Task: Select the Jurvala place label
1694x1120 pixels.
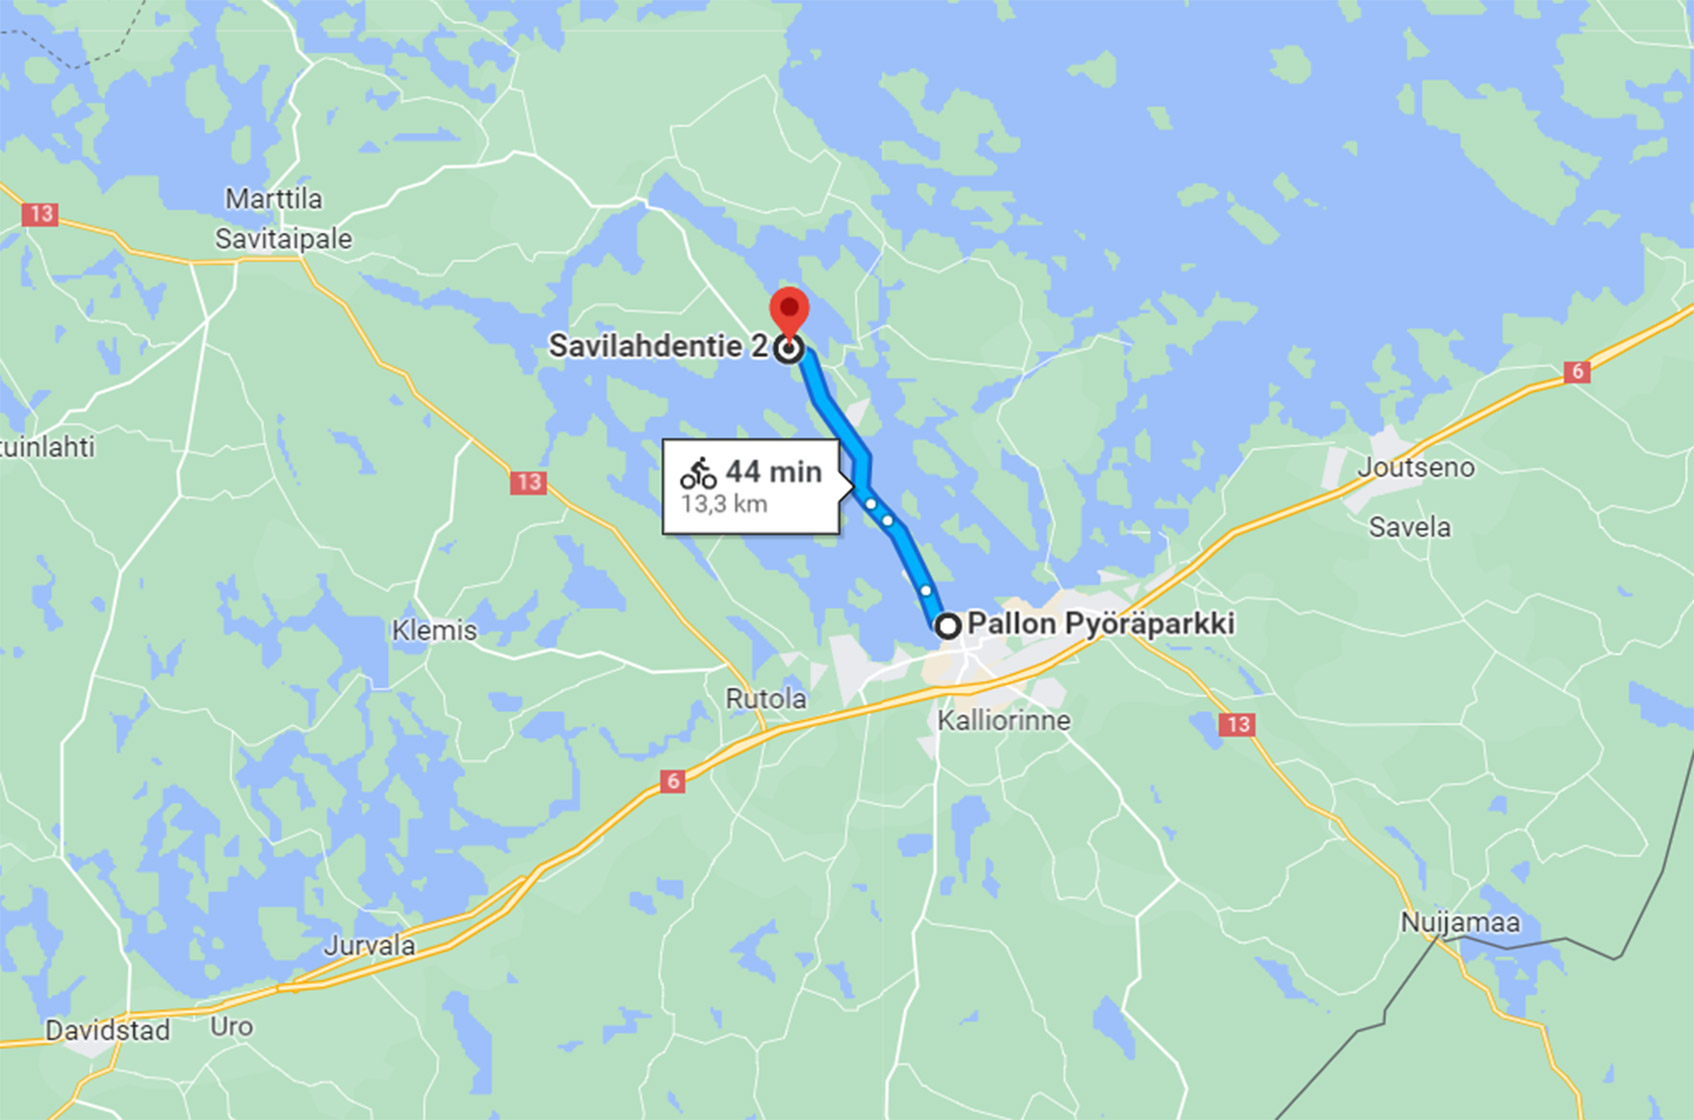Action: (370, 945)
